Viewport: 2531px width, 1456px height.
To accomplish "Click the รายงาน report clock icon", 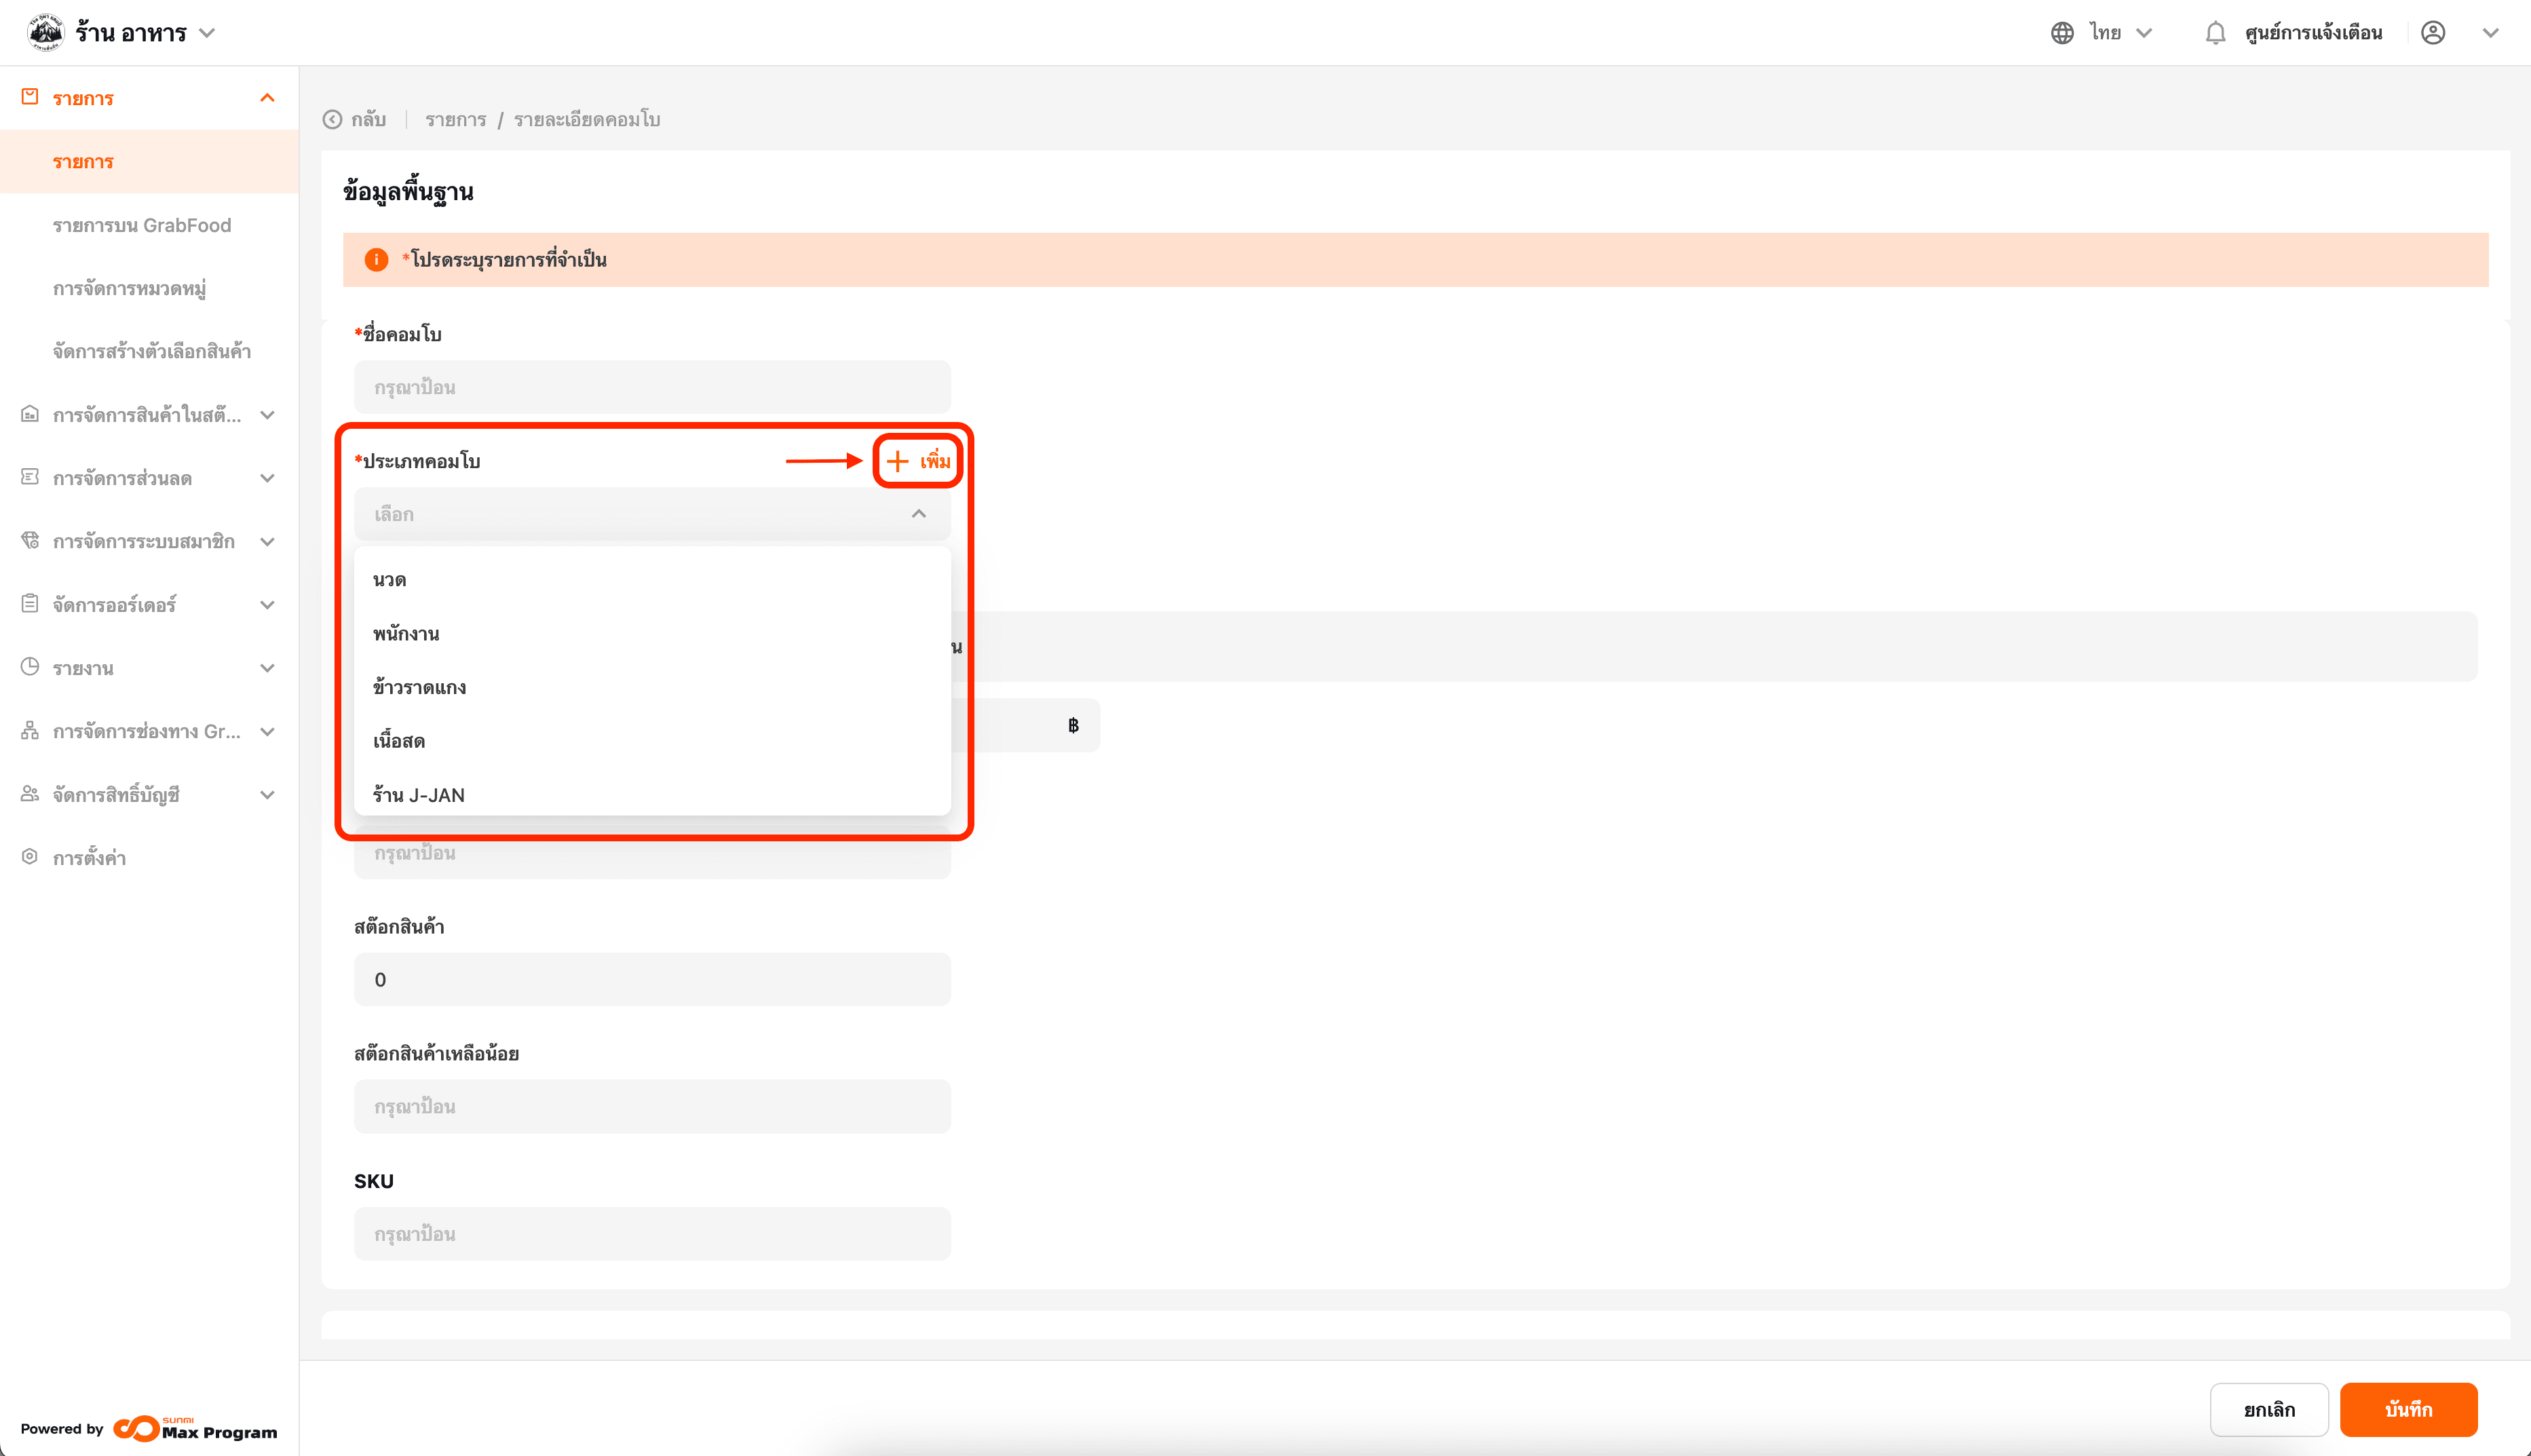I will (30, 667).
